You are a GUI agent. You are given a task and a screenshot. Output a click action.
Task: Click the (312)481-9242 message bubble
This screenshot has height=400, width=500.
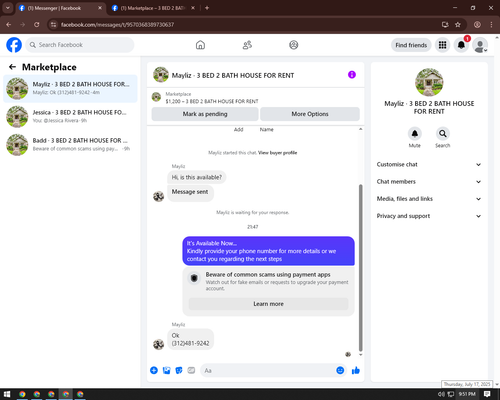[x=190, y=339]
